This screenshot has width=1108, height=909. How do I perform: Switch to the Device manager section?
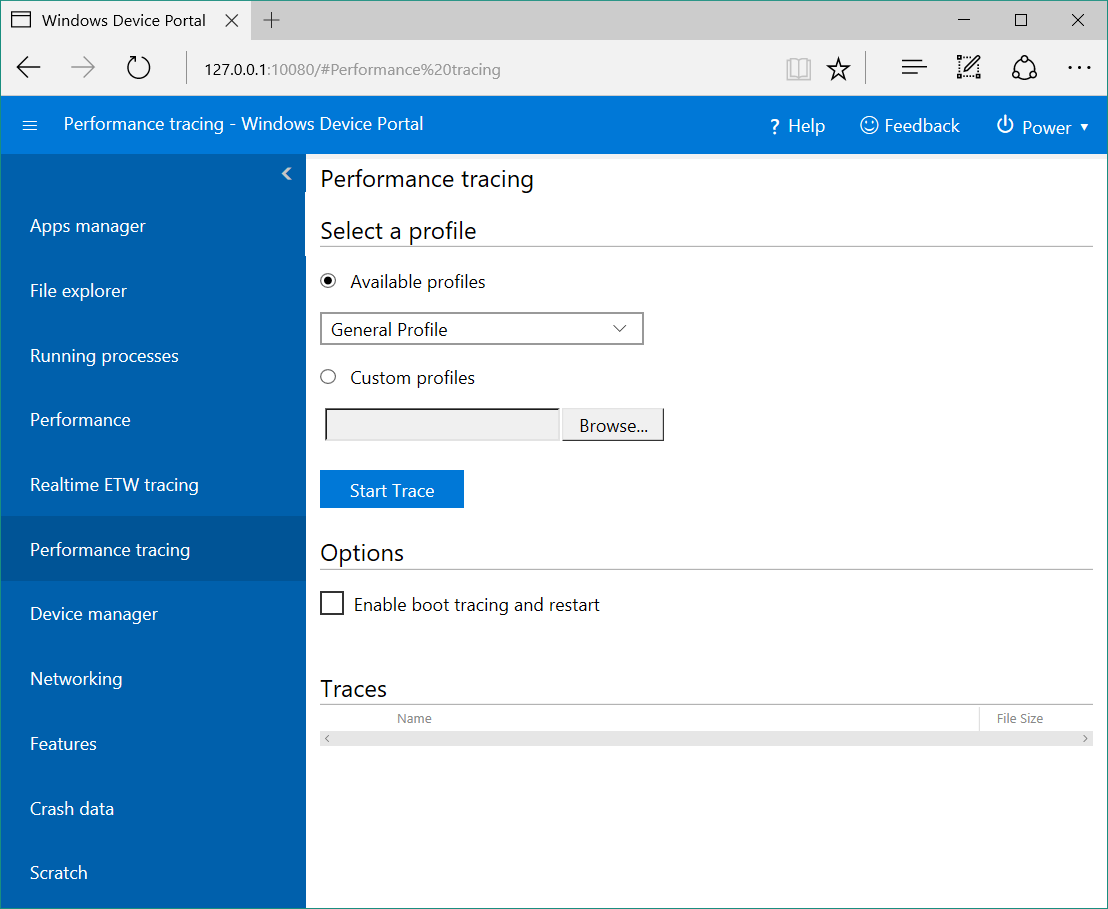click(x=94, y=613)
